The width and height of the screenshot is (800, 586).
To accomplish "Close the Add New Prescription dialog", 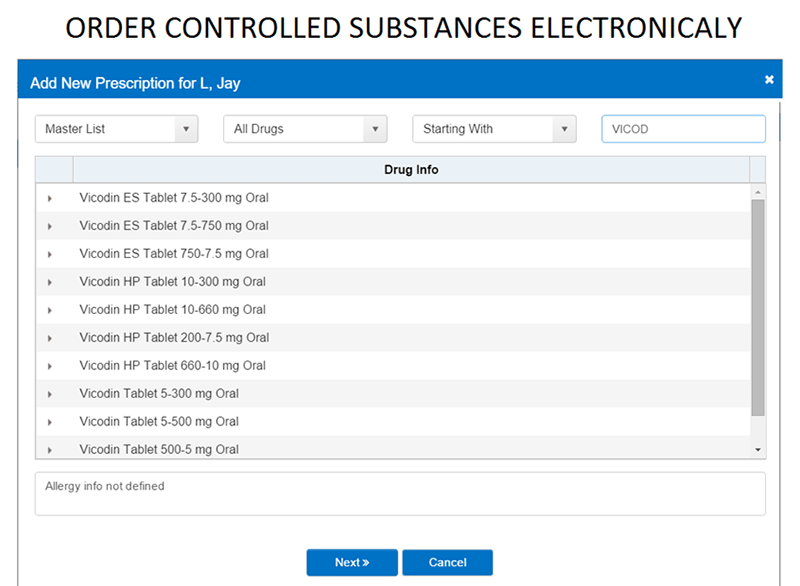I will click(x=769, y=79).
